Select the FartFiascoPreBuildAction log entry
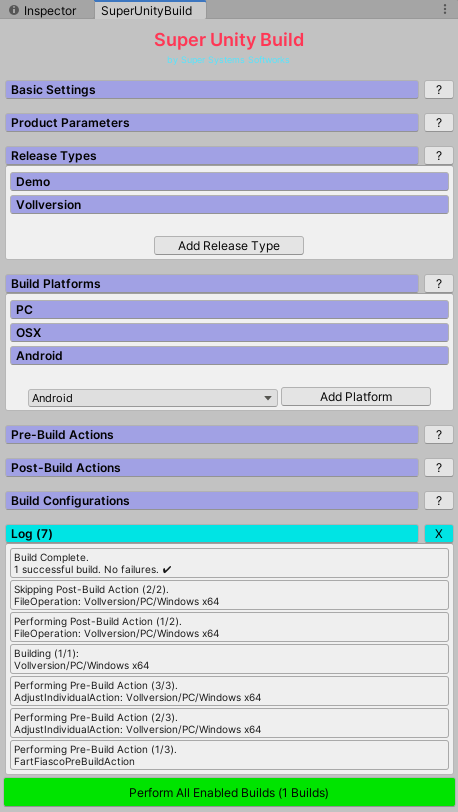 point(230,756)
